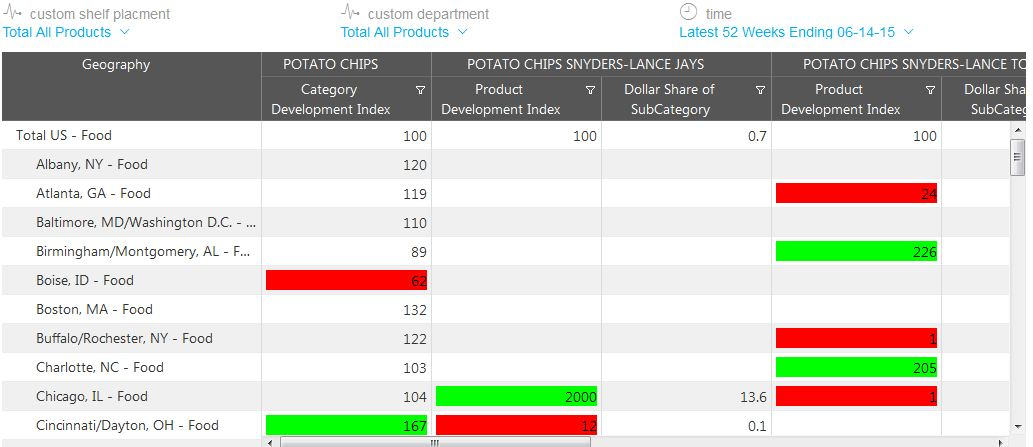Click the Geography column header
The height and width of the screenshot is (447, 1033).
coord(116,65)
